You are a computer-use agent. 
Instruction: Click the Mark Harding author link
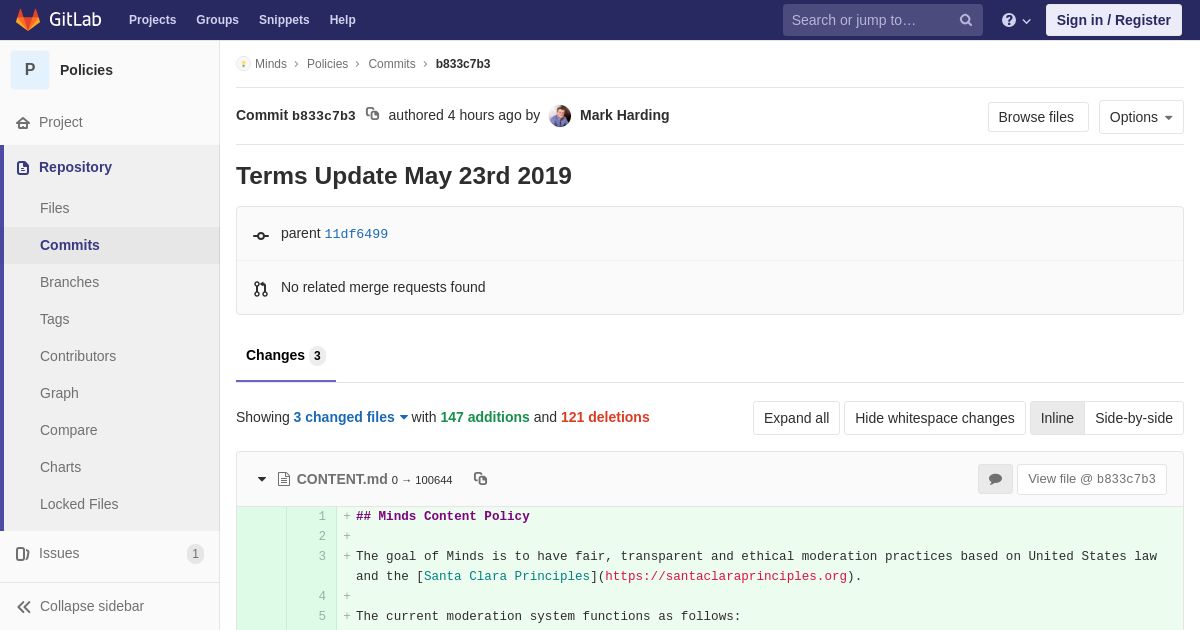pos(625,115)
